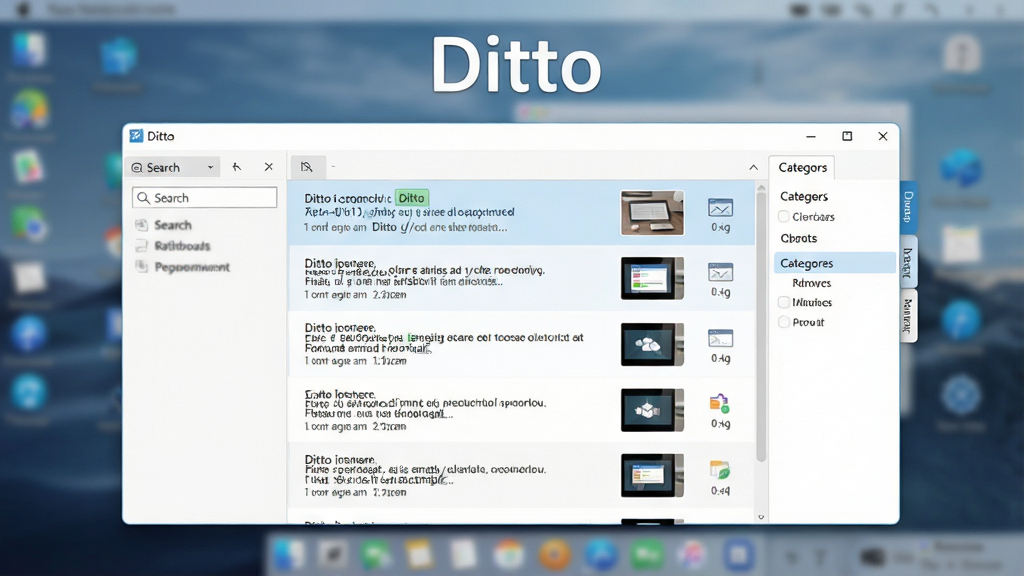Select the second clip entry 2.3 item
The image size is (1024, 576).
click(521, 278)
